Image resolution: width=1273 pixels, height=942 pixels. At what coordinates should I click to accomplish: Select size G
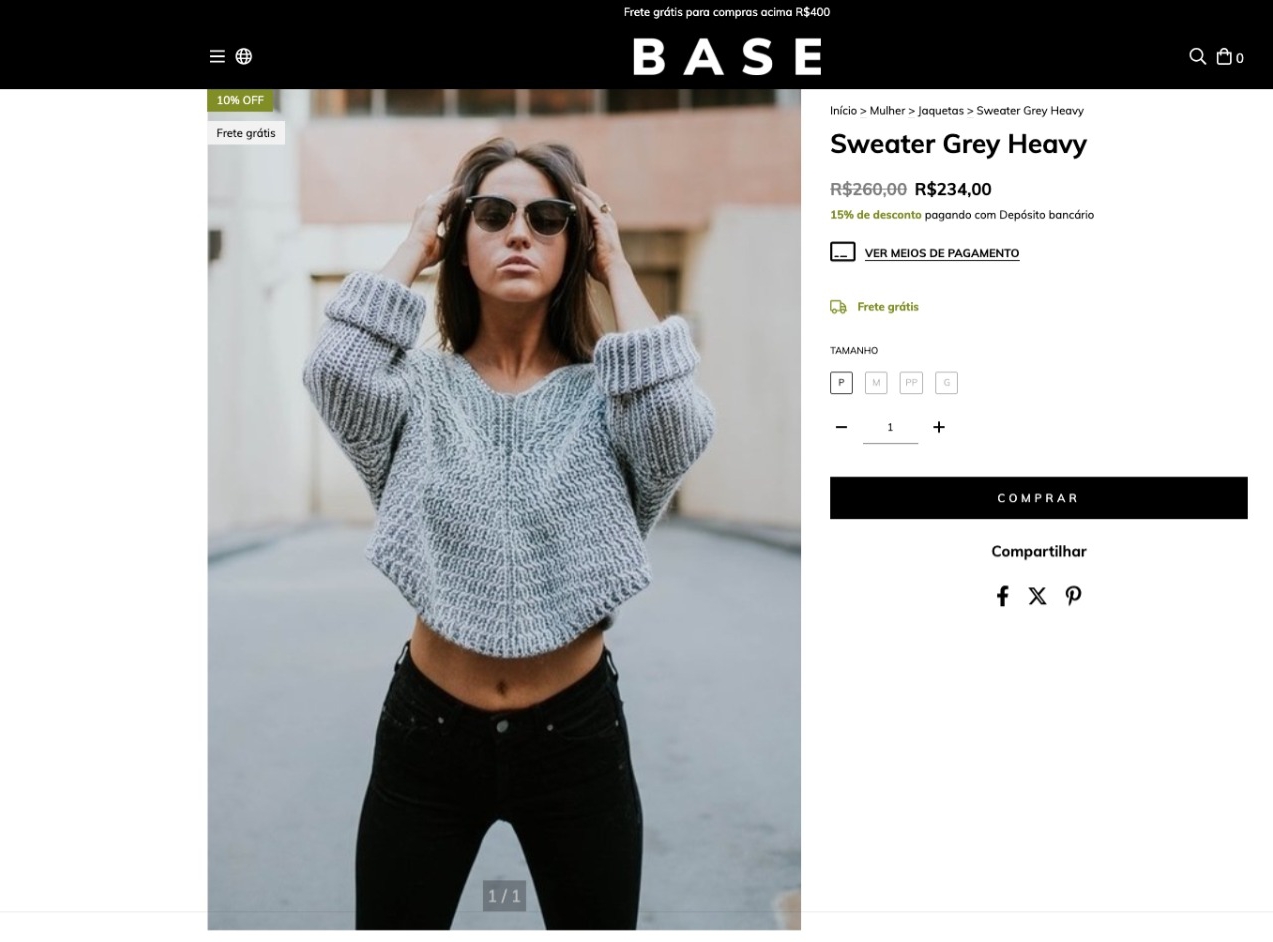947,383
